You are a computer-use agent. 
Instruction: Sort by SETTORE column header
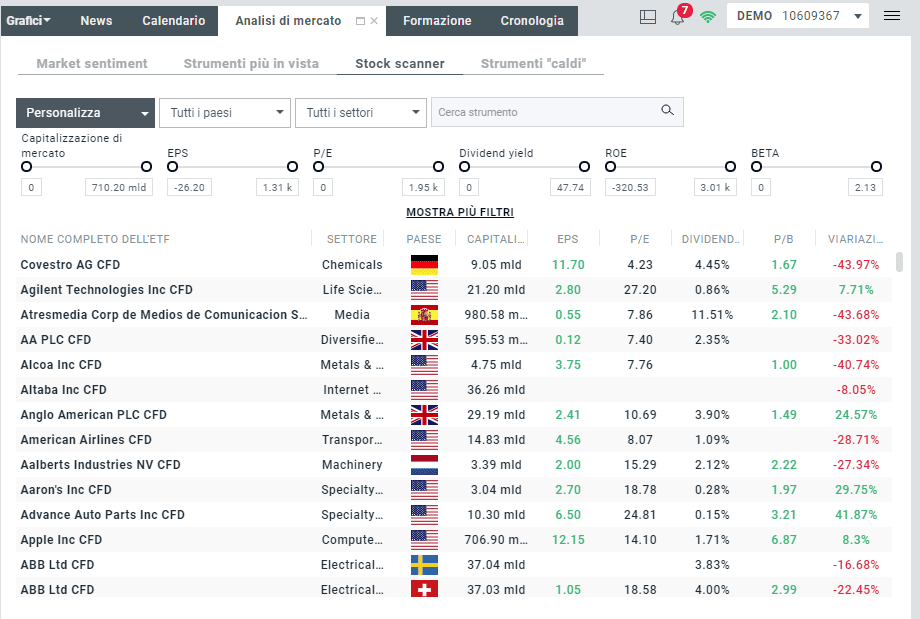pyautogui.click(x=351, y=239)
